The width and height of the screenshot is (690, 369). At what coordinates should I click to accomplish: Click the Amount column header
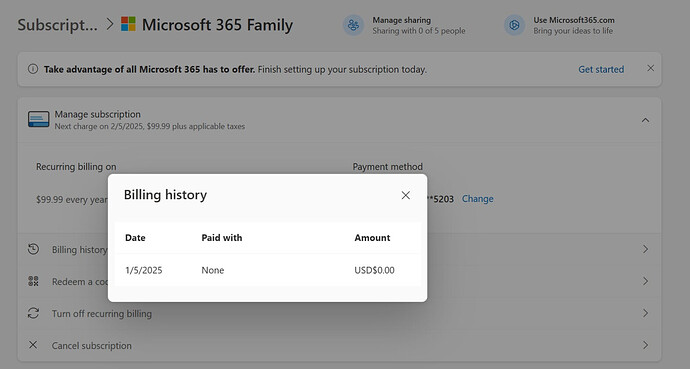(x=372, y=238)
